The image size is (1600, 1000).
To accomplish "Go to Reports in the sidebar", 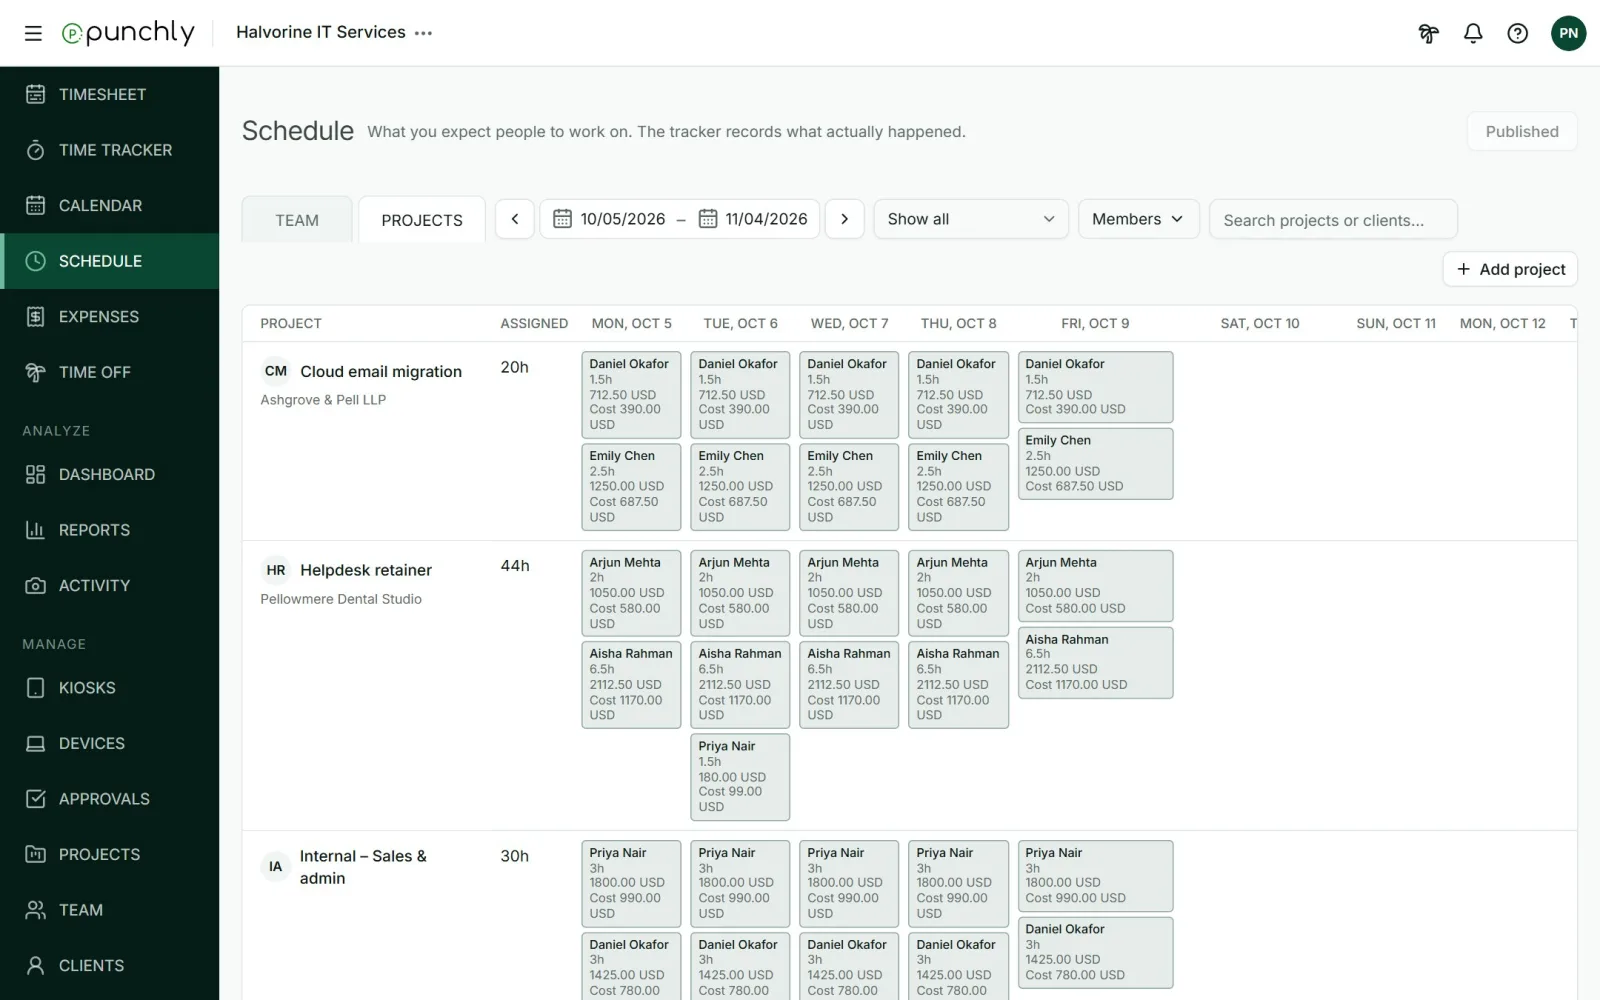I will click(x=109, y=530).
